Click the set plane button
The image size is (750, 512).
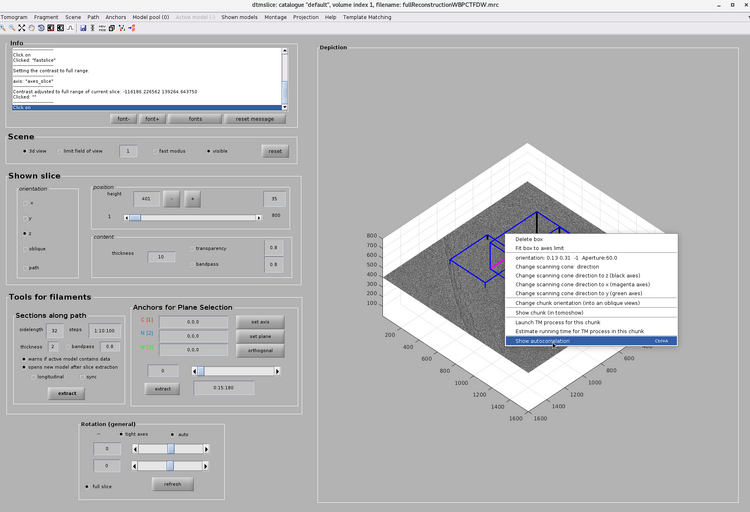tap(259, 335)
